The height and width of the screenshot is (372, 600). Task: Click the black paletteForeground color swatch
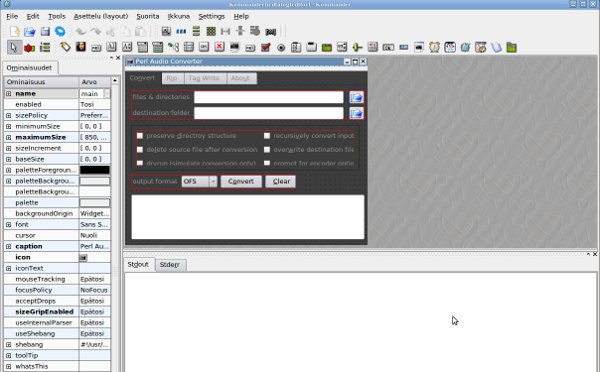pos(95,170)
